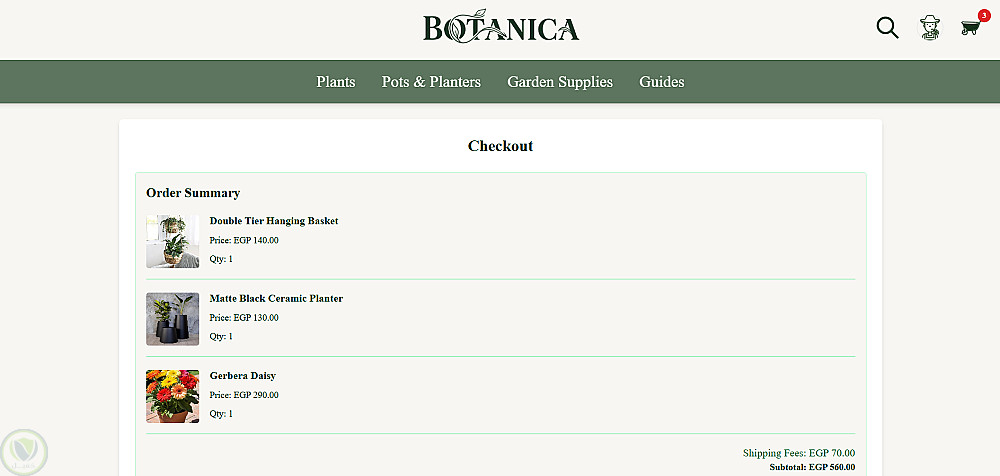The height and width of the screenshot is (476, 1000).
Task: Click the Gerbera Daisy product photo
Action: (x=172, y=396)
